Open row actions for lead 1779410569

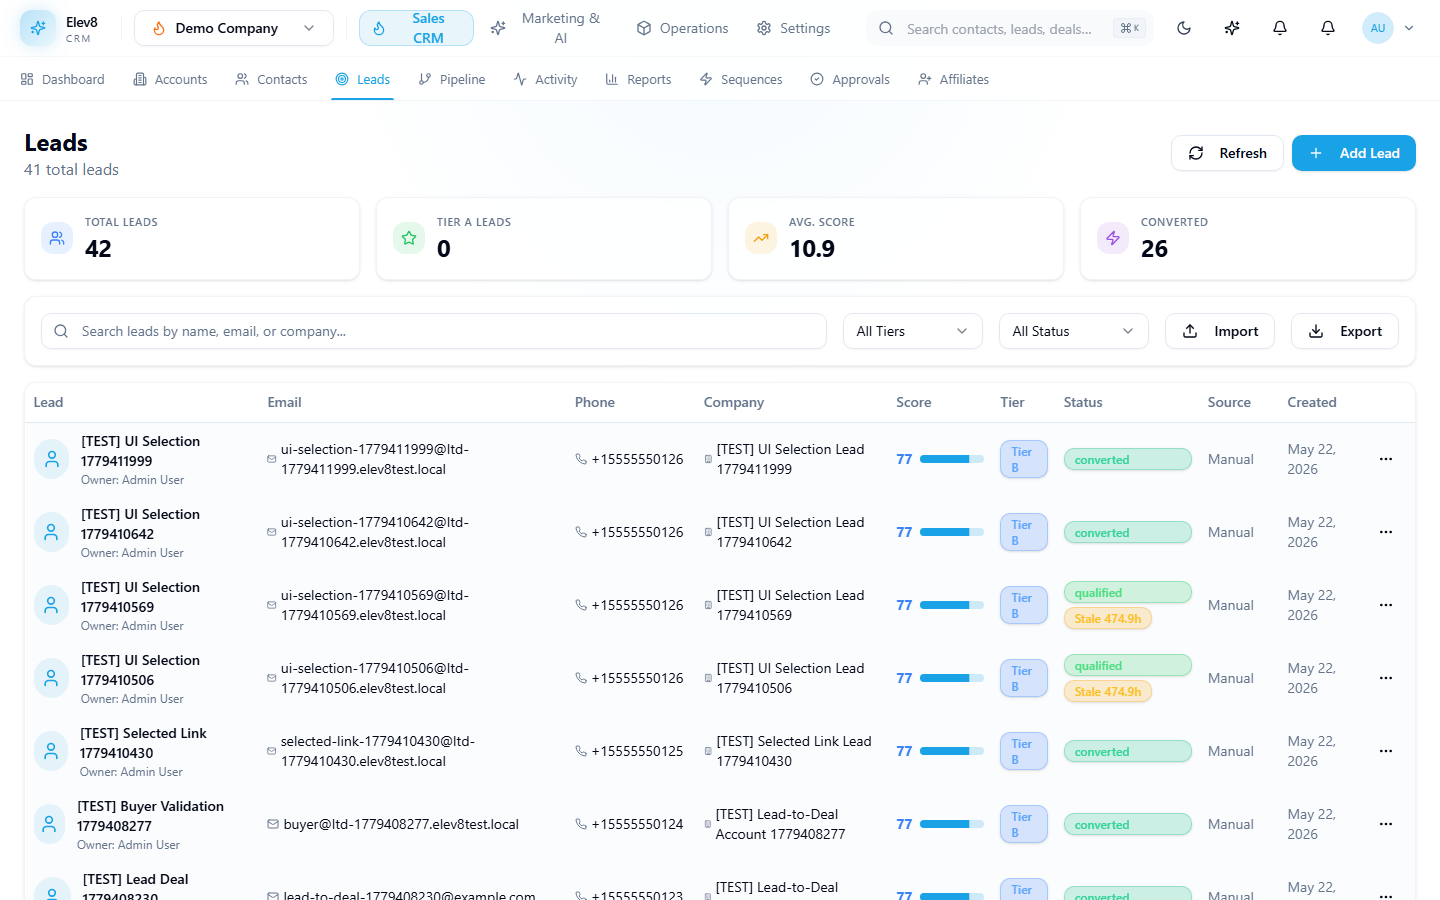[1386, 605]
